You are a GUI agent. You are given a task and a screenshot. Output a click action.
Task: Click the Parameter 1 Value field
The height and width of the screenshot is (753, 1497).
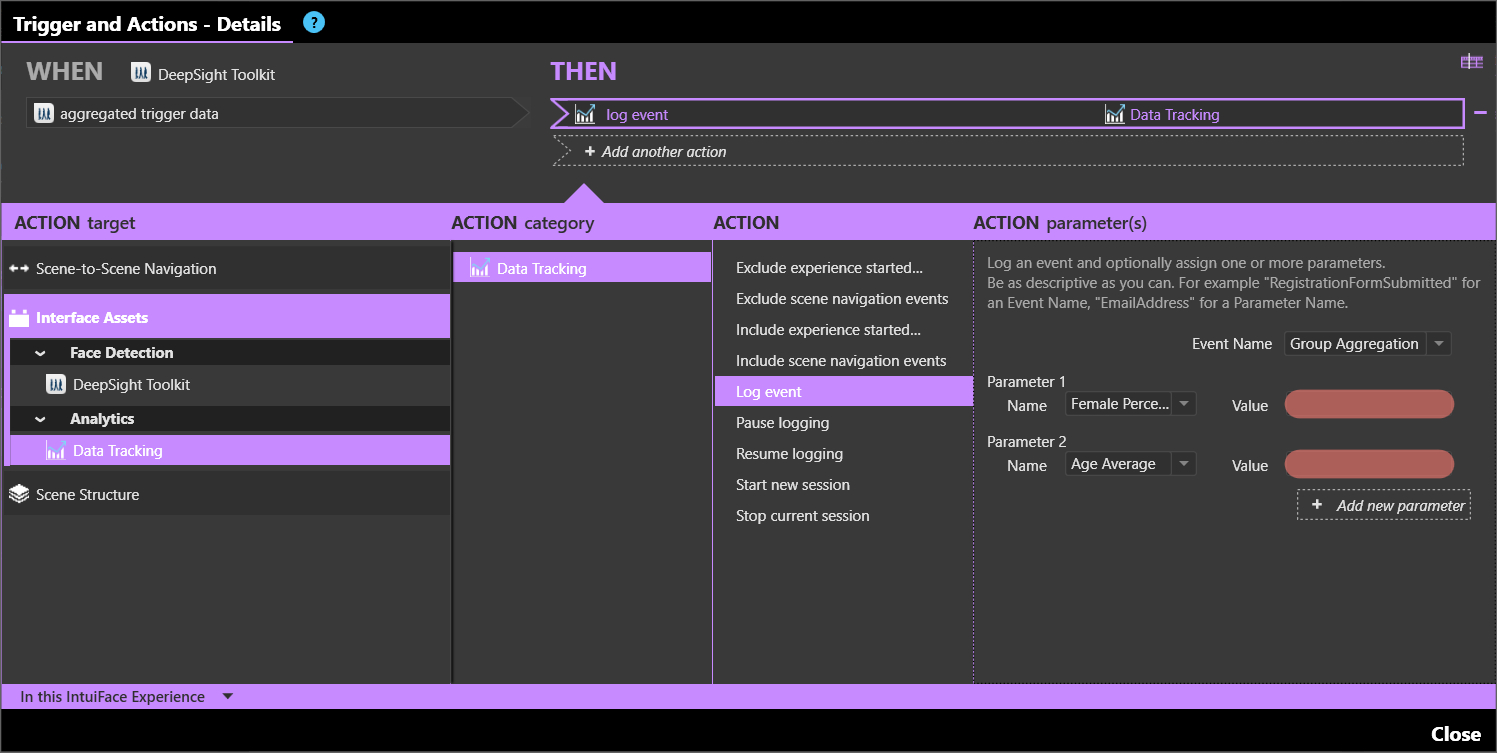1368,405
